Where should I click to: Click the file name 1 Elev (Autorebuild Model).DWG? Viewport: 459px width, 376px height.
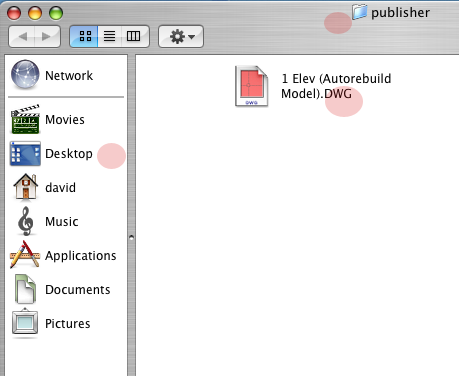(336, 86)
